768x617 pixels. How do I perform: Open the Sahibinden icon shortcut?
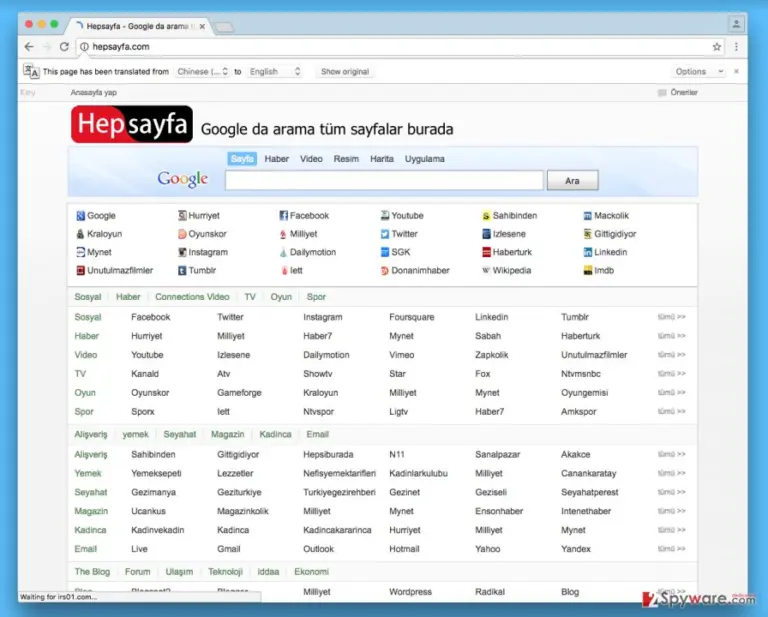[x=486, y=215]
